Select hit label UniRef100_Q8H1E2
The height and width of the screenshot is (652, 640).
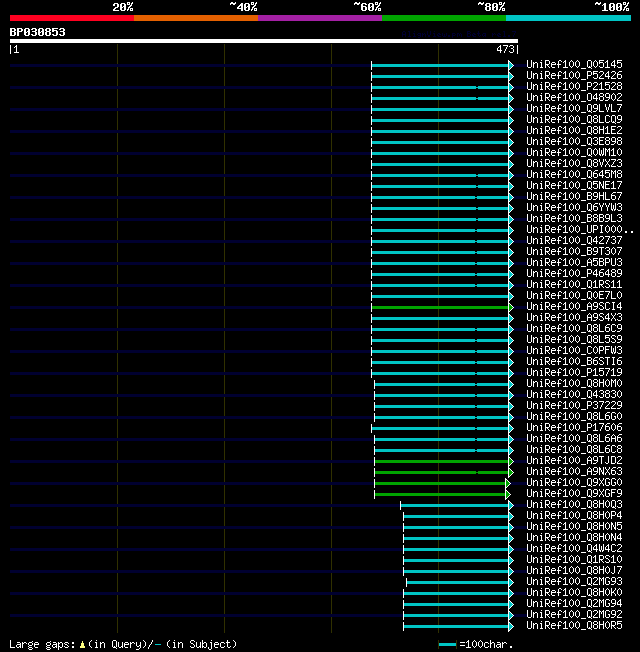coord(574,131)
